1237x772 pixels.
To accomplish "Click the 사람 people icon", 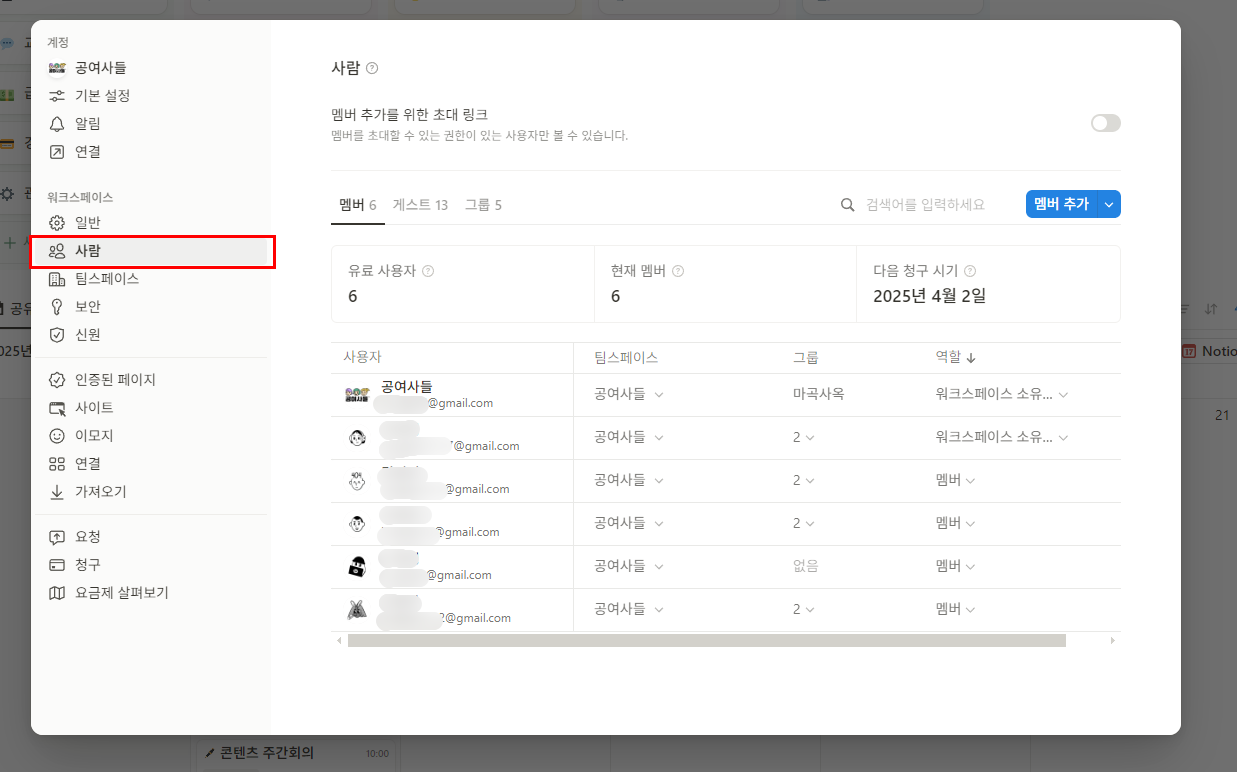I will [x=57, y=251].
